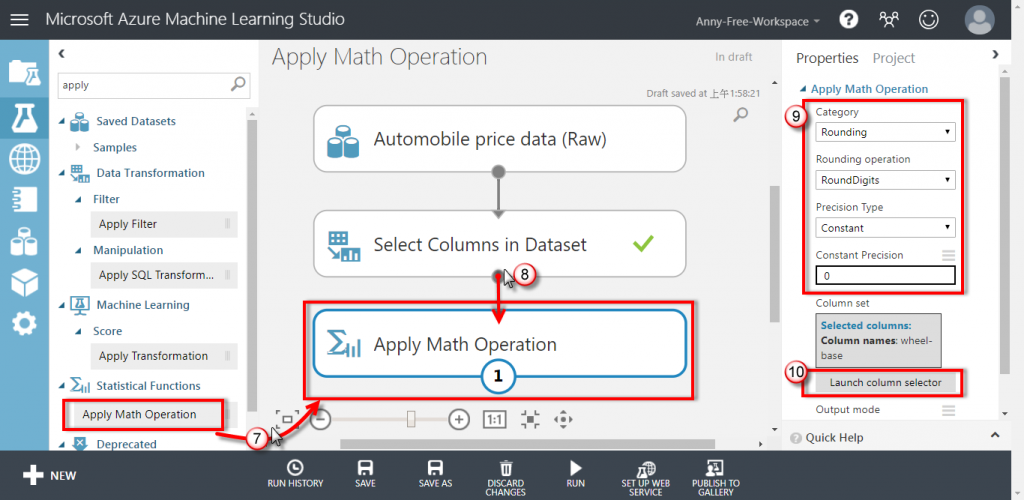Open Anny-Free-Workspace workspace dropdown

pos(758,21)
